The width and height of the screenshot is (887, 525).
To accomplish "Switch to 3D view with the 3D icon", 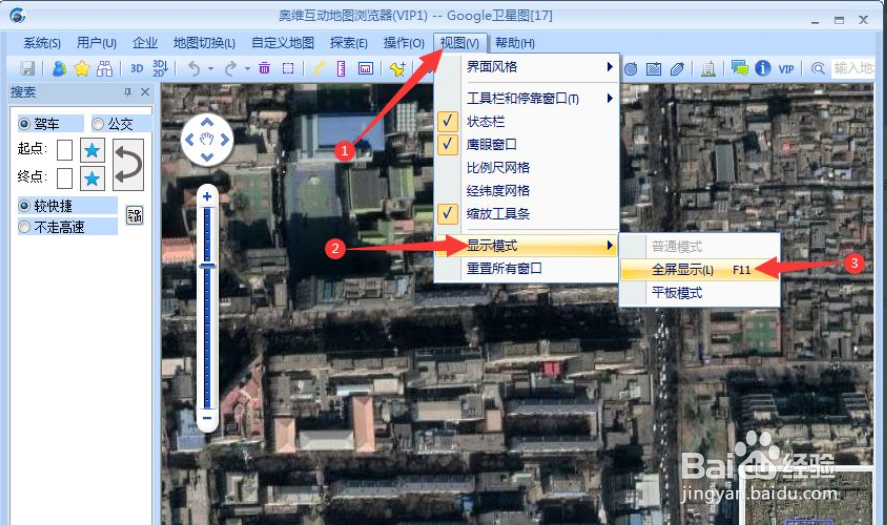I will tap(136, 68).
